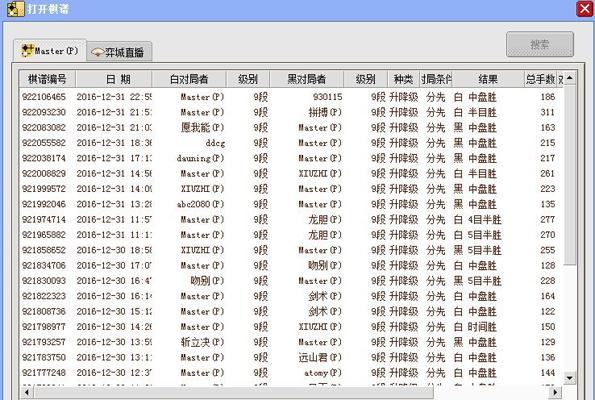The height and width of the screenshot is (400, 595).
Task: Select game record 922008829
Action: pyautogui.click(x=291, y=173)
